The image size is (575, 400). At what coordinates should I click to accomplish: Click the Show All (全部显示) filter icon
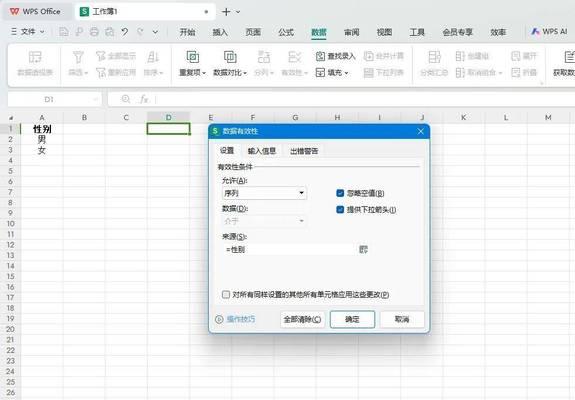[x=100, y=56]
